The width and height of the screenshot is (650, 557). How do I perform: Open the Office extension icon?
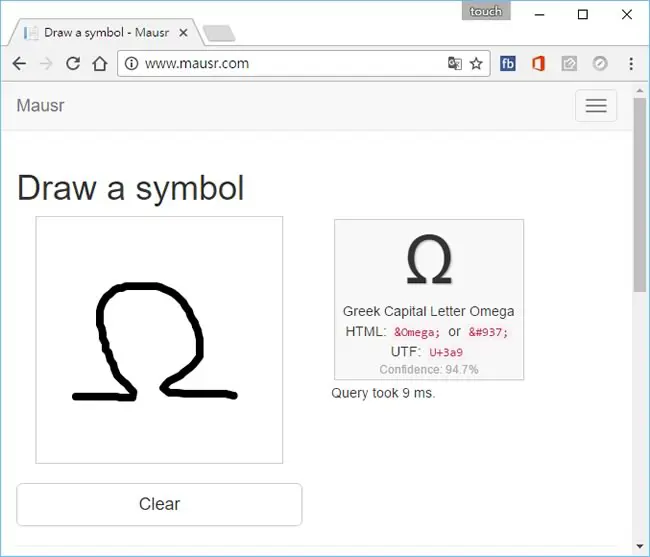coord(538,63)
